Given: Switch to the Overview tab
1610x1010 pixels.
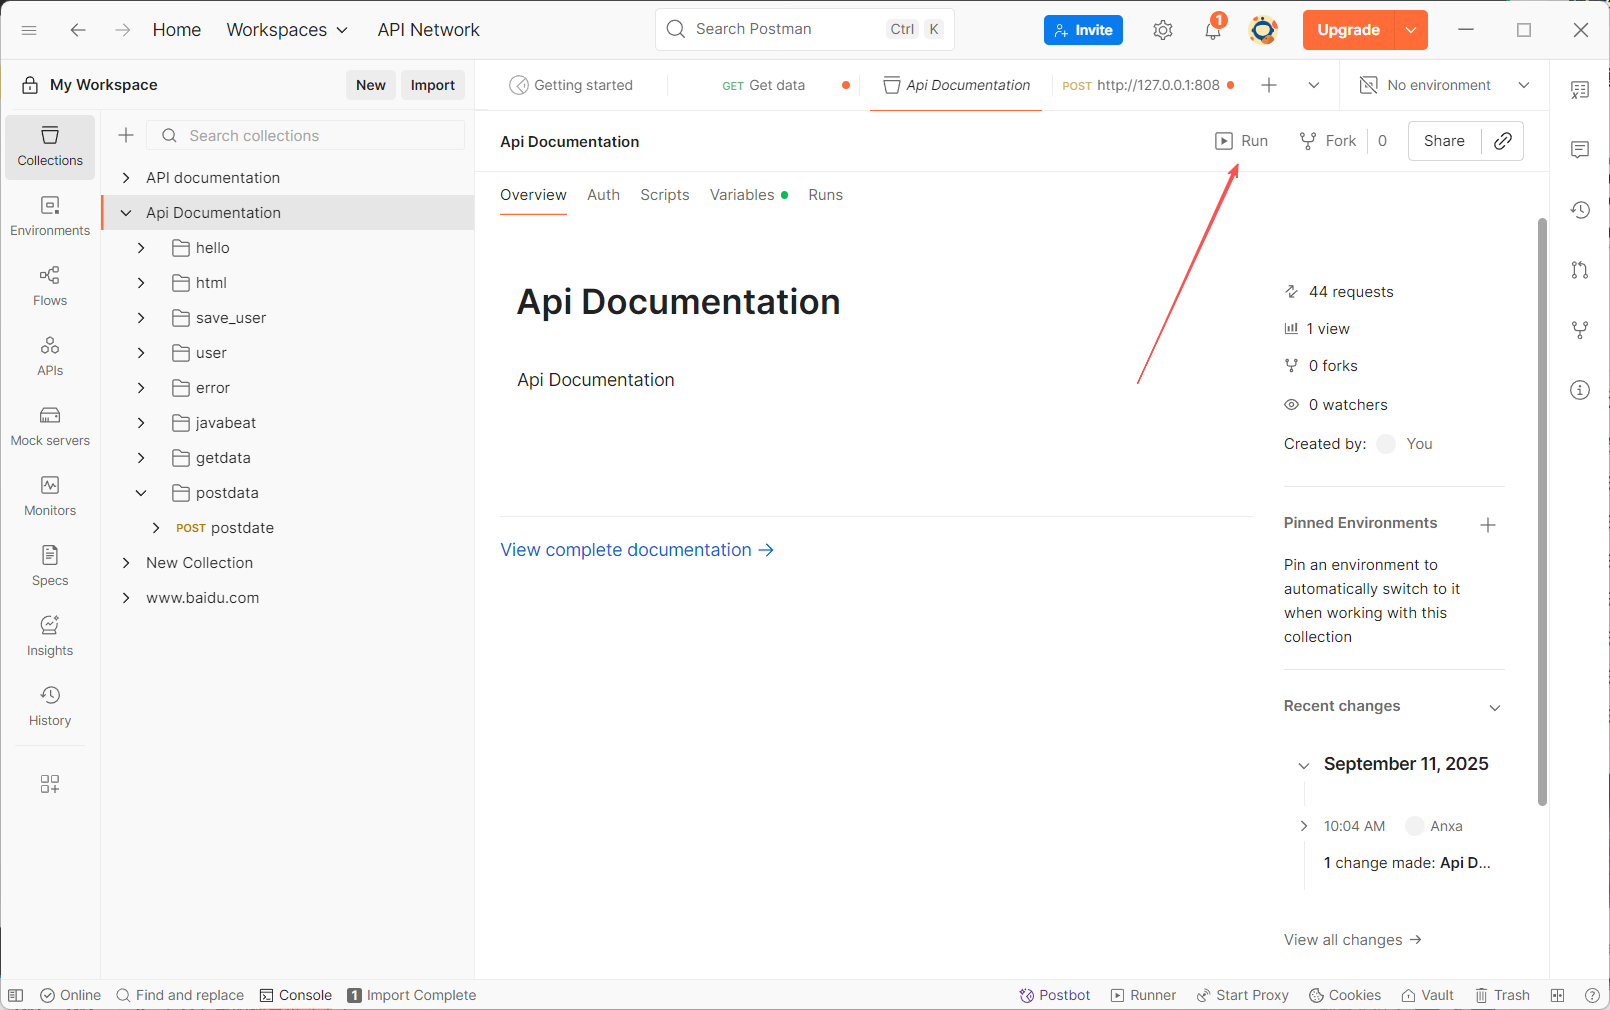Looking at the screenshot, I should [x=533, y=195].
